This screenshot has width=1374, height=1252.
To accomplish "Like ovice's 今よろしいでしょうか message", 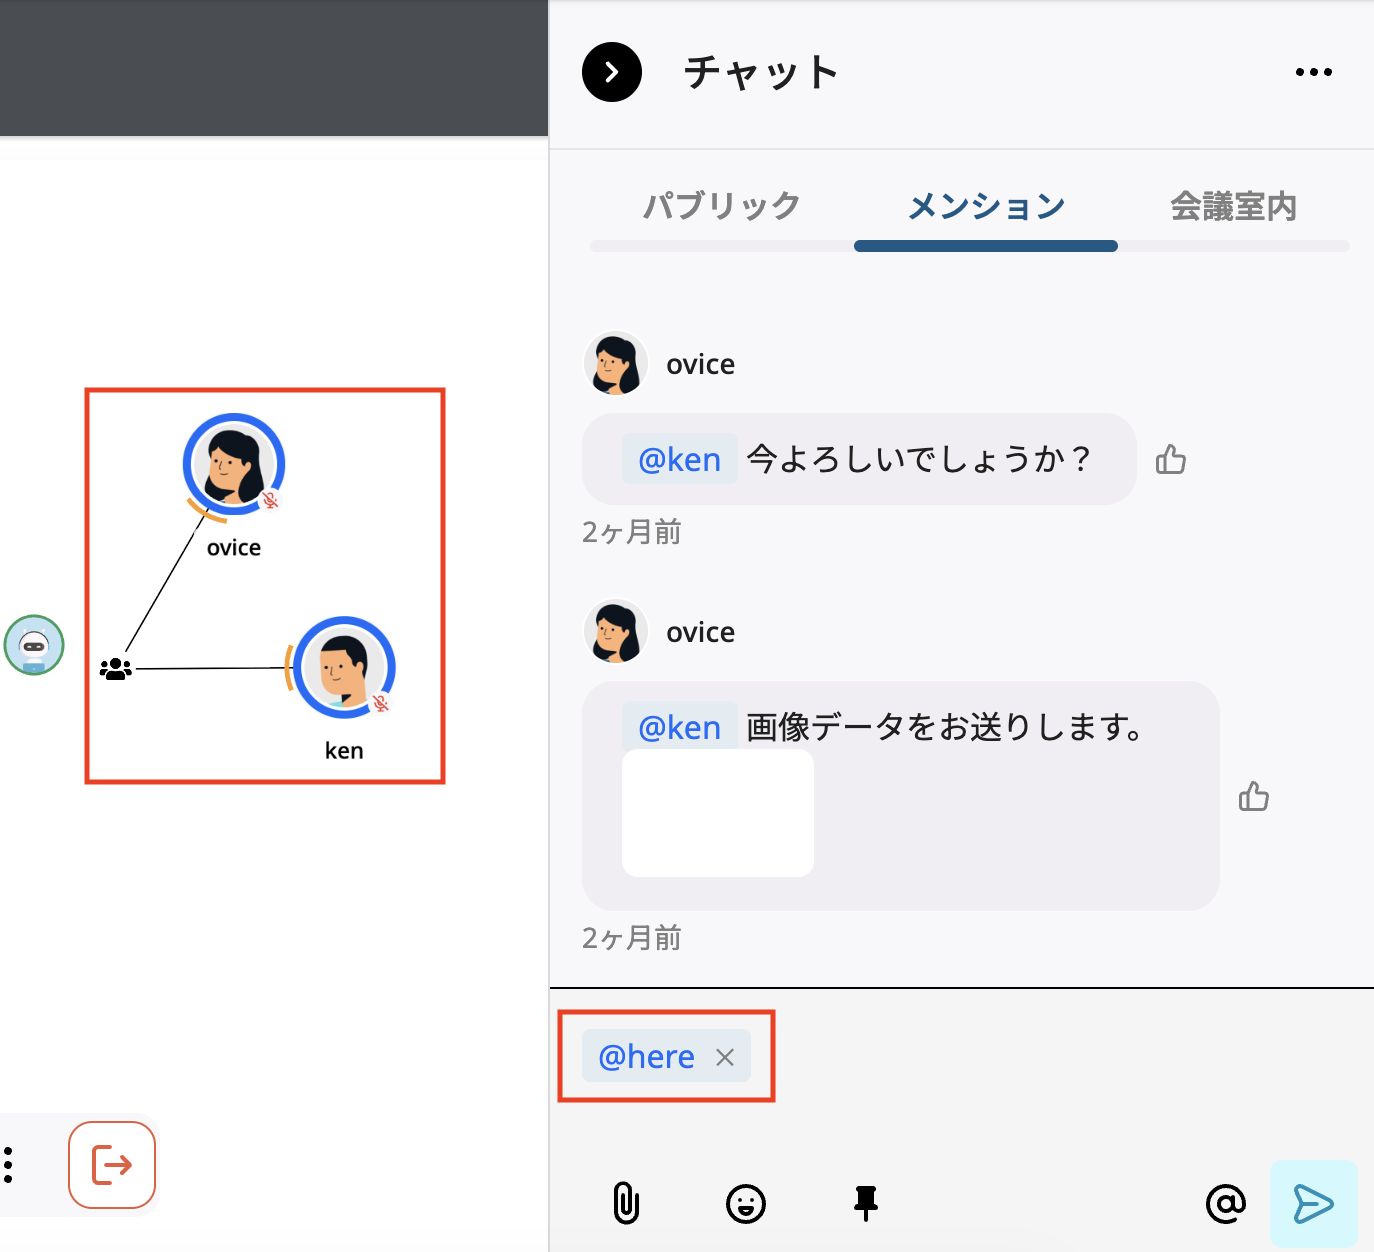I will (x=1171, y=459).
